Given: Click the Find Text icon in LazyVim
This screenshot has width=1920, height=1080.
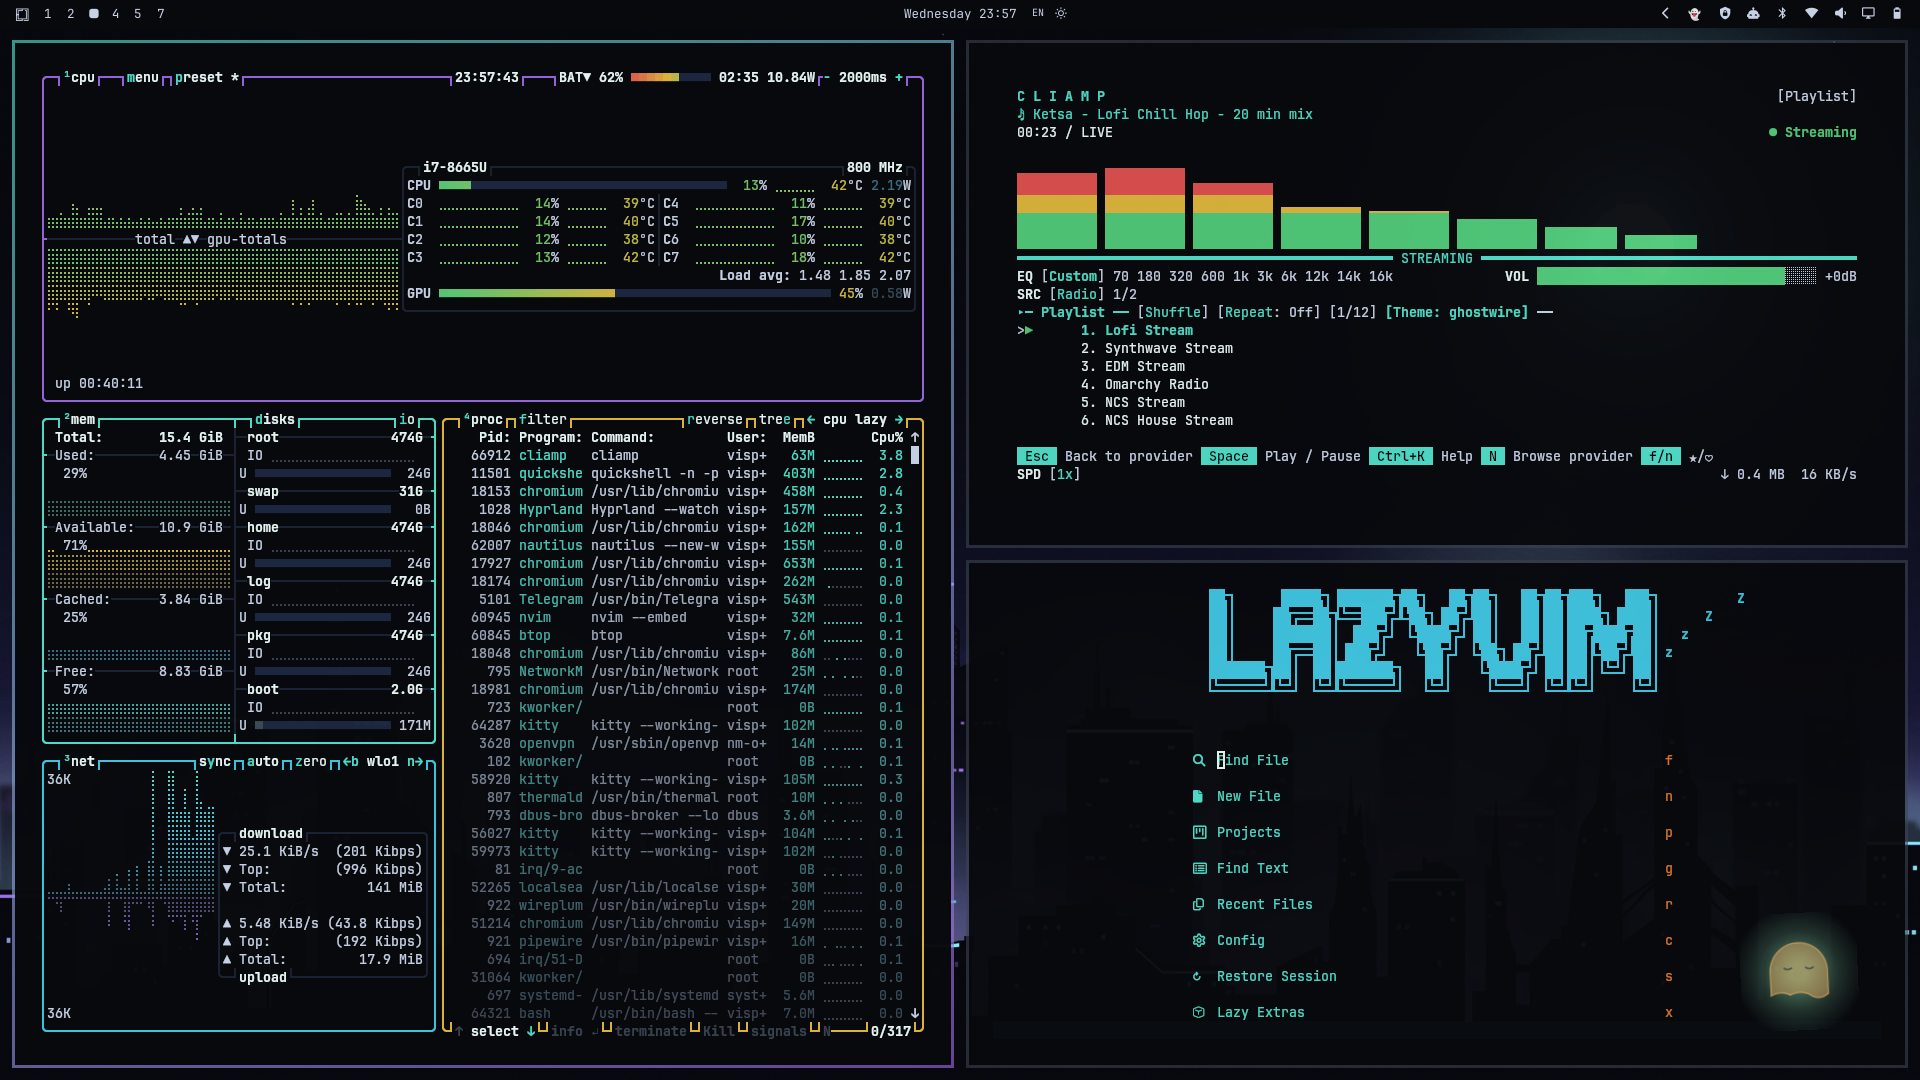Looking at the screenshot, I should click(x=1199, y=869).
